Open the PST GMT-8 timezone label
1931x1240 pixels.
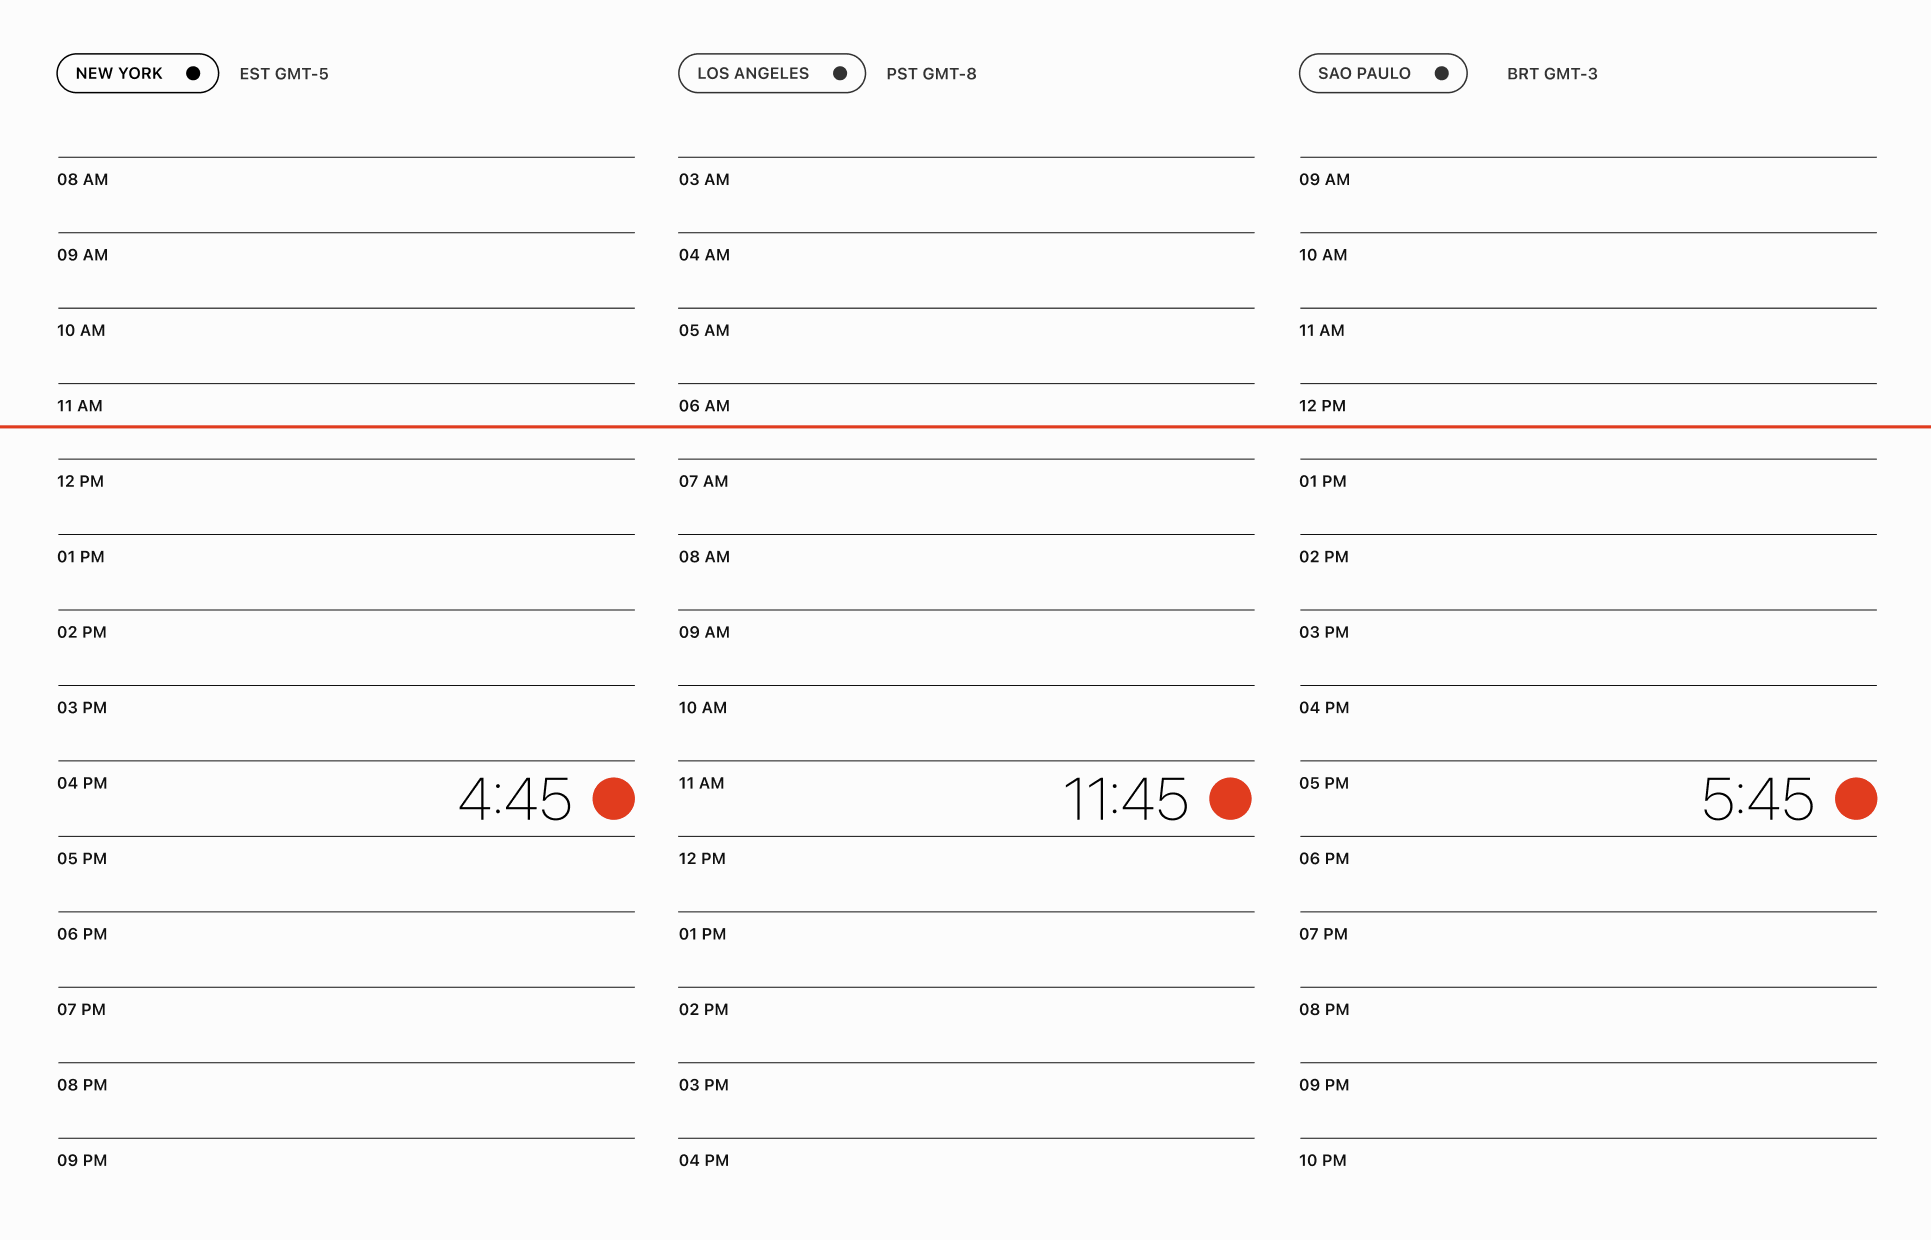pos(931,74)
